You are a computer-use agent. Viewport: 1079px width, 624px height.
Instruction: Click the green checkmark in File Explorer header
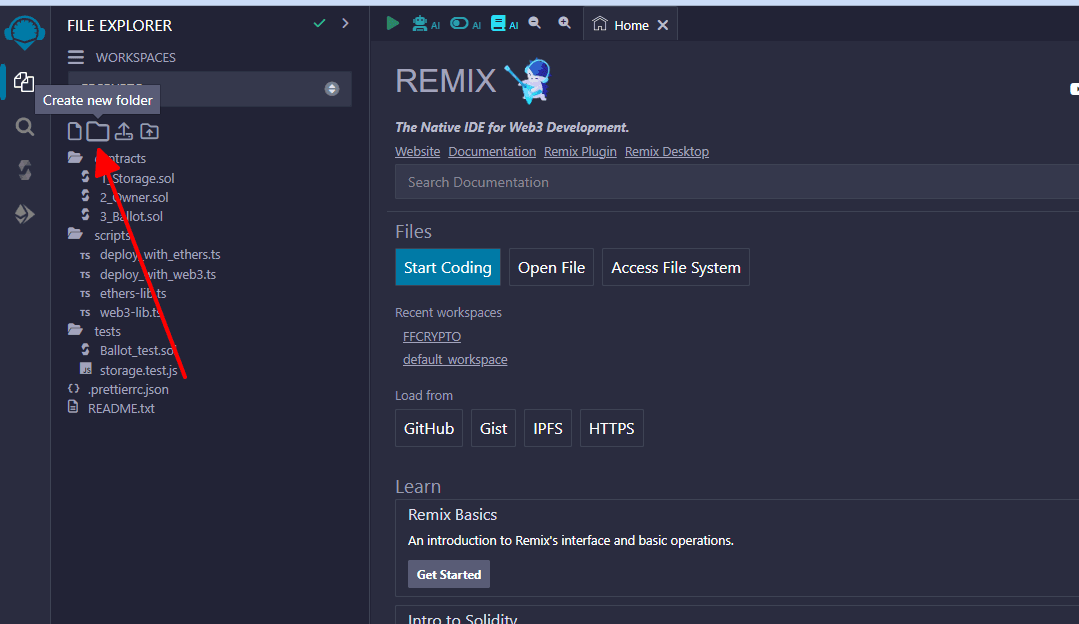(319, 24)
